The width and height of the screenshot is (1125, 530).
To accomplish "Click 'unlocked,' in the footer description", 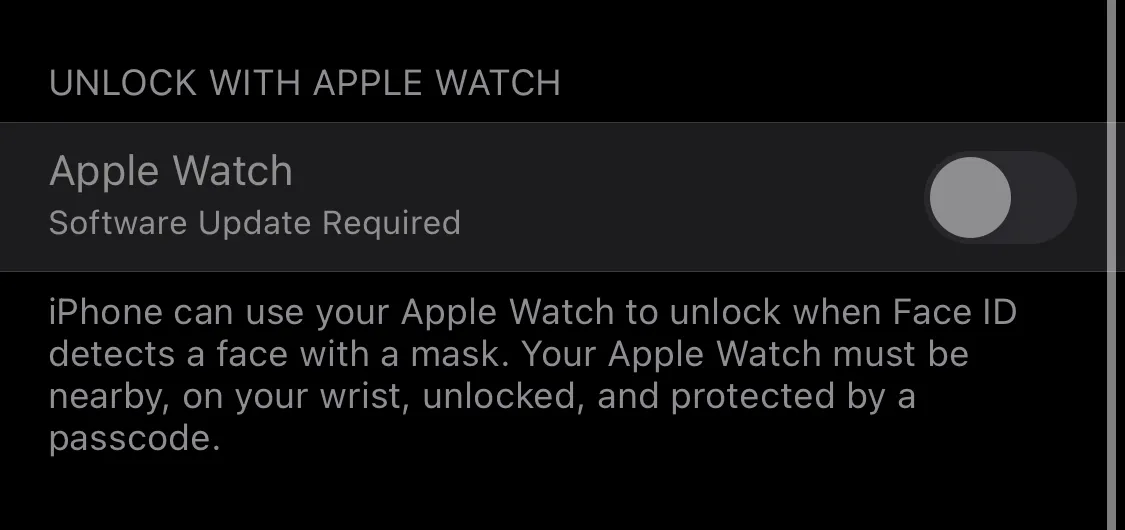I will coord(500,397).
